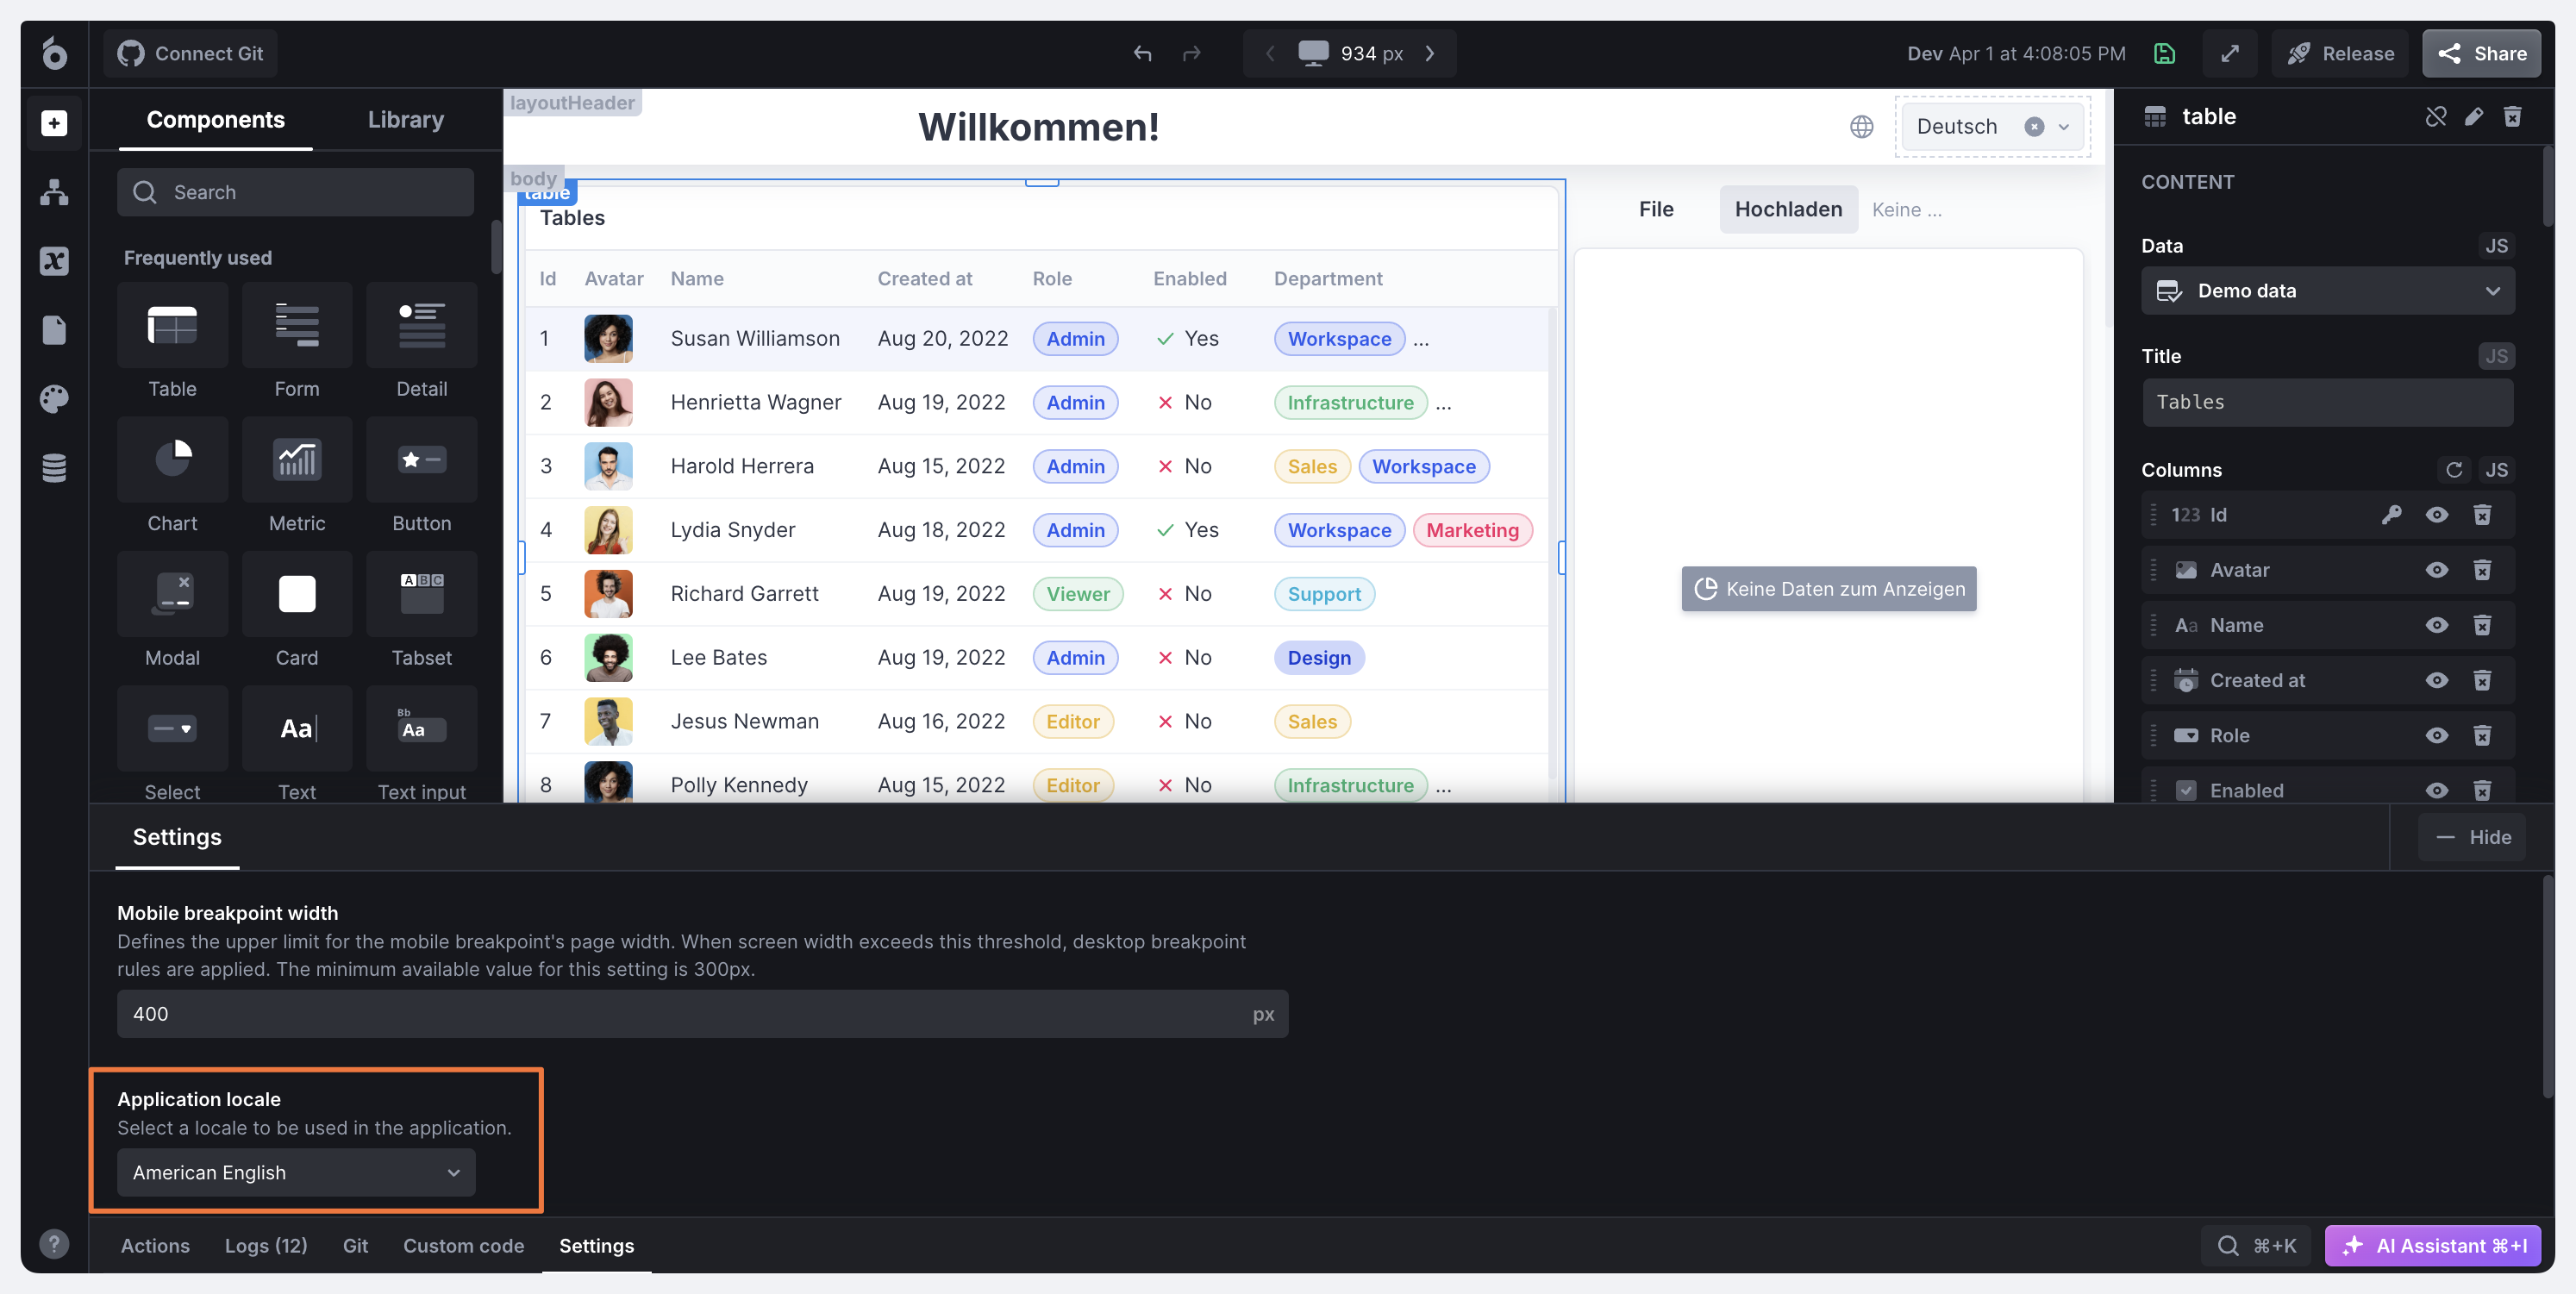Open the Demo data dropdown
The height and width of the screenshot is (1294, 2576).
(x=2327, y=291)
